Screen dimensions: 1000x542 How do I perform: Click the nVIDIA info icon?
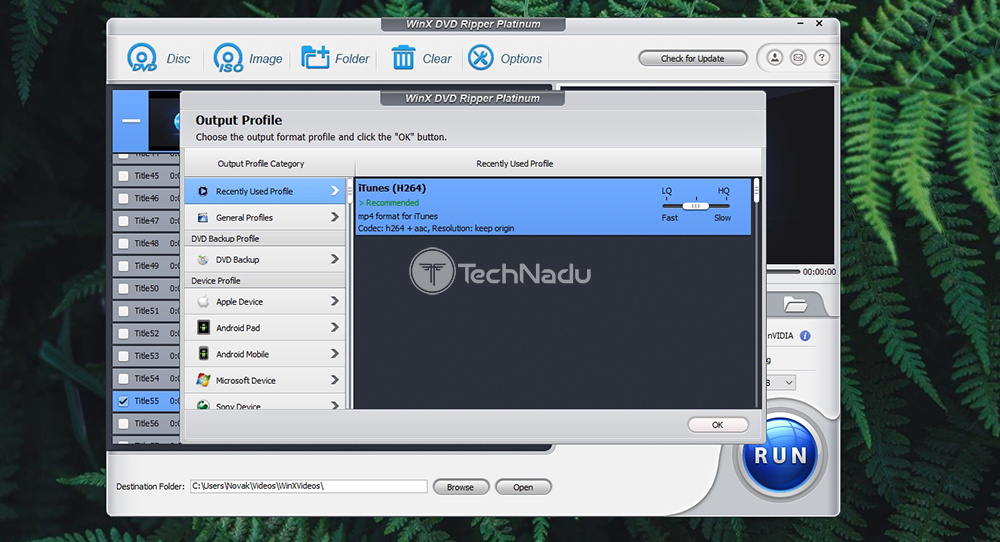coord(805,335)
